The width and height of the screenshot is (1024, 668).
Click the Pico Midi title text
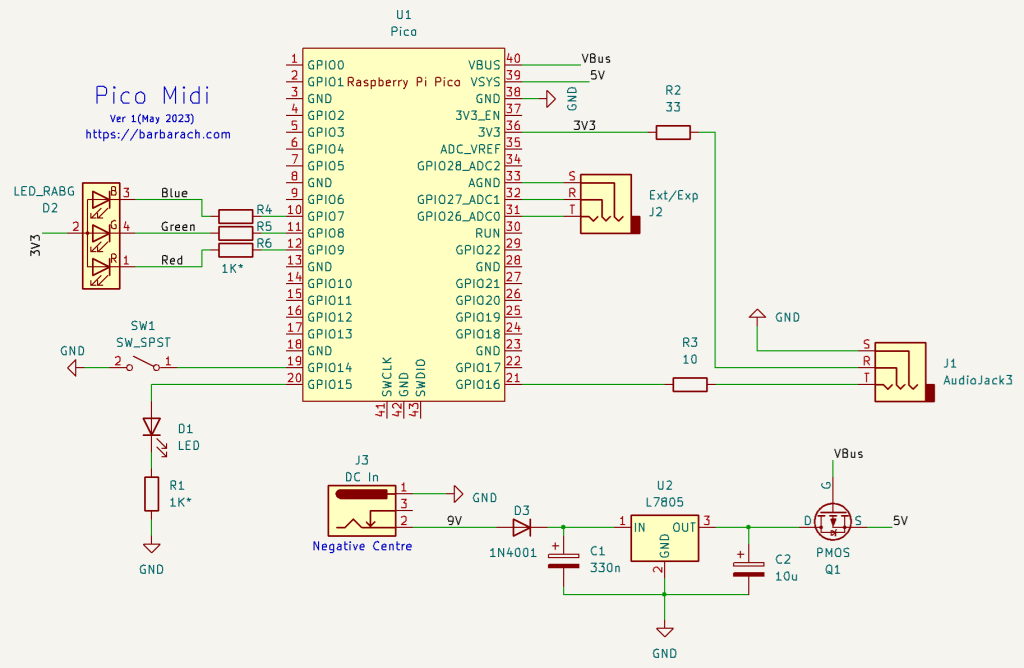[x=152, y=95]
